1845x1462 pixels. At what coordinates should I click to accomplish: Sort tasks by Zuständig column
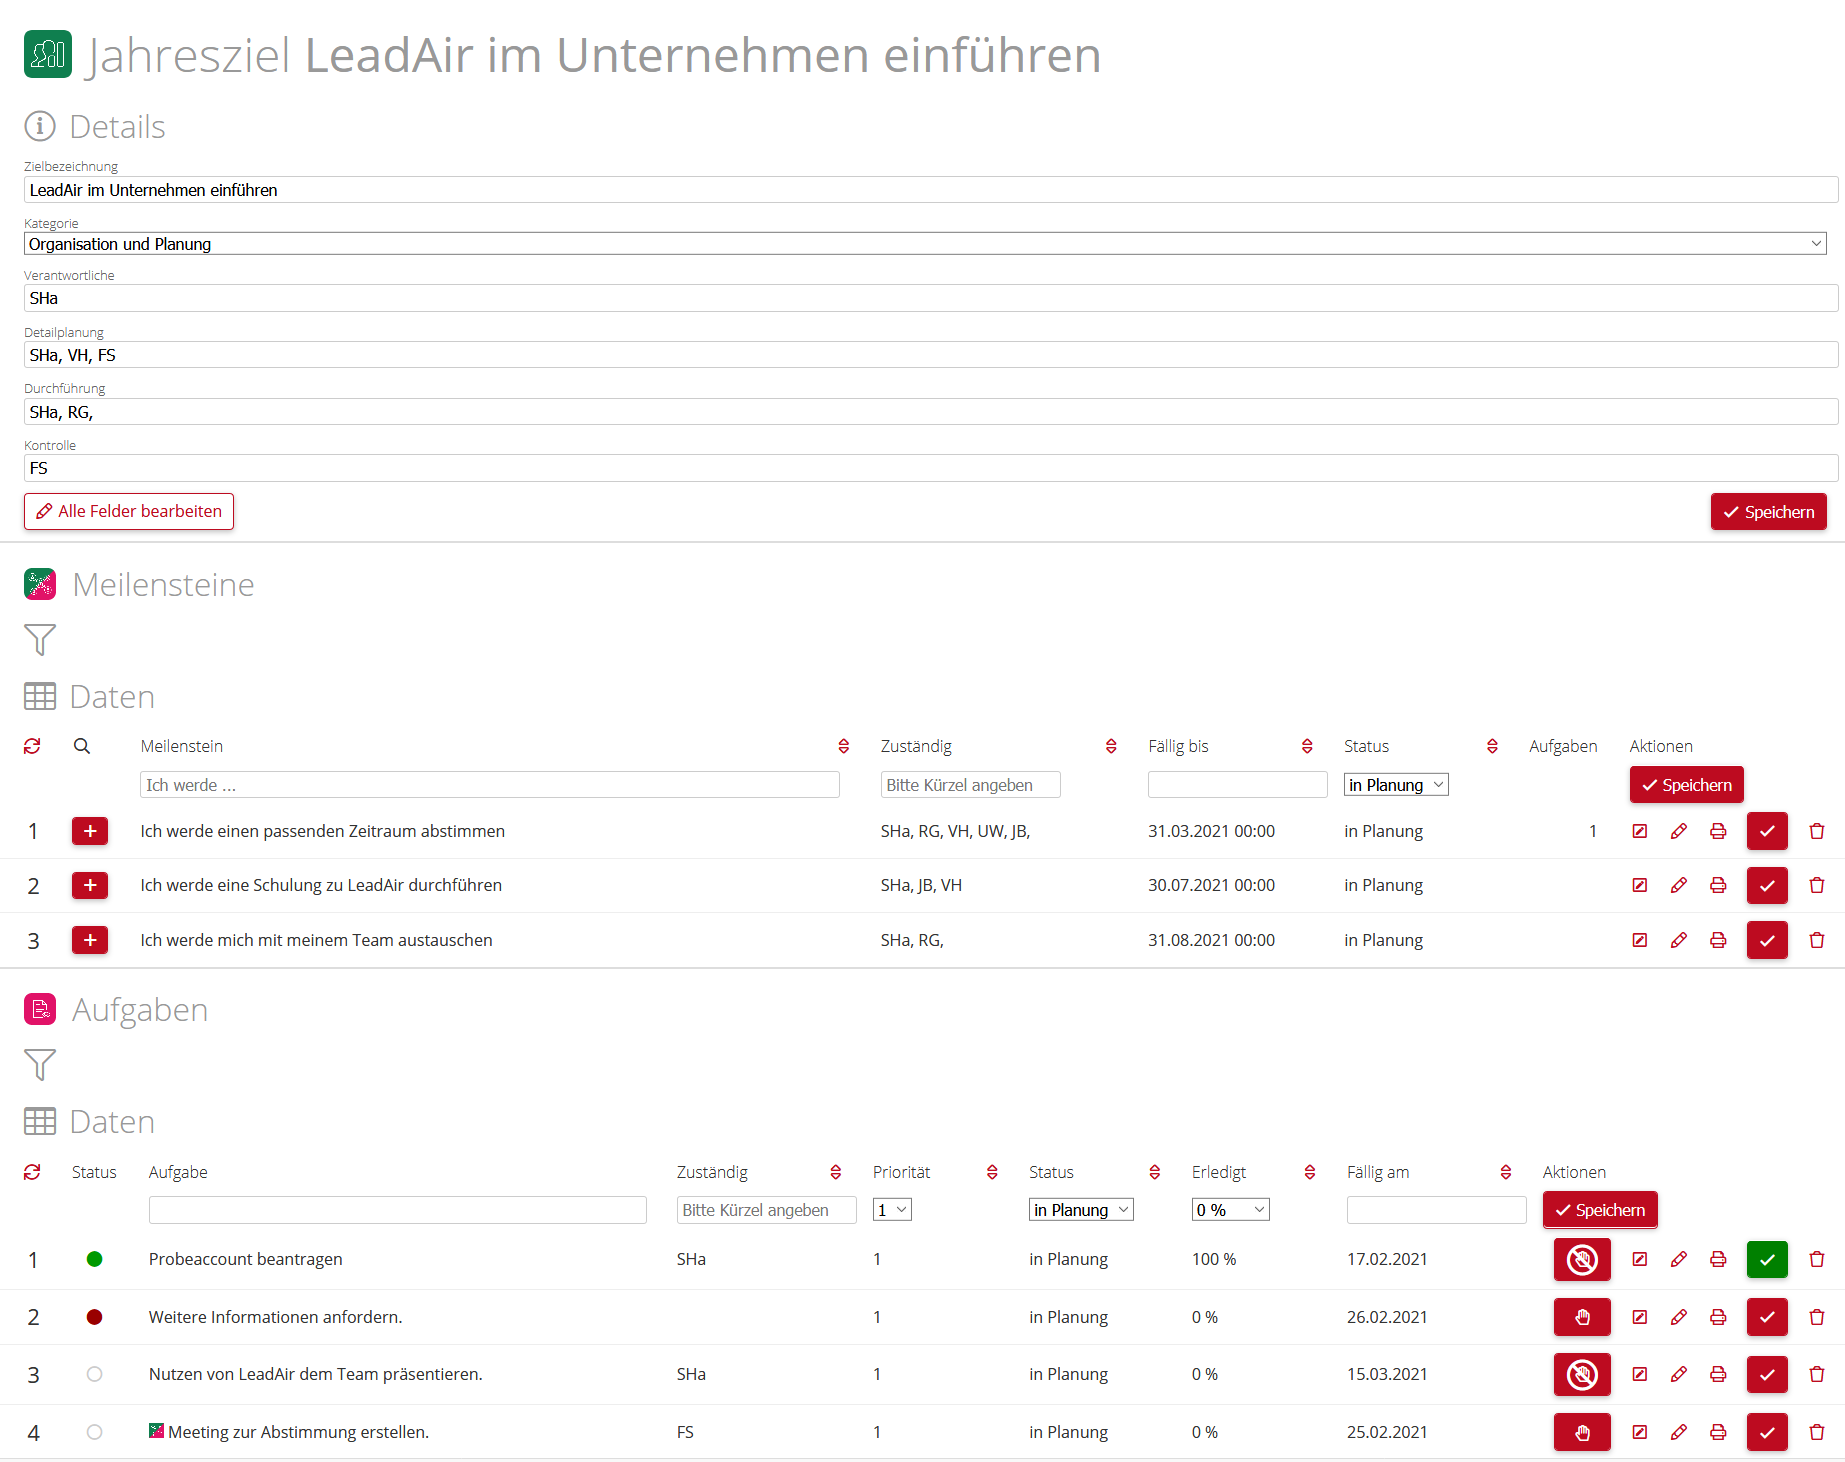(835, 1172)
